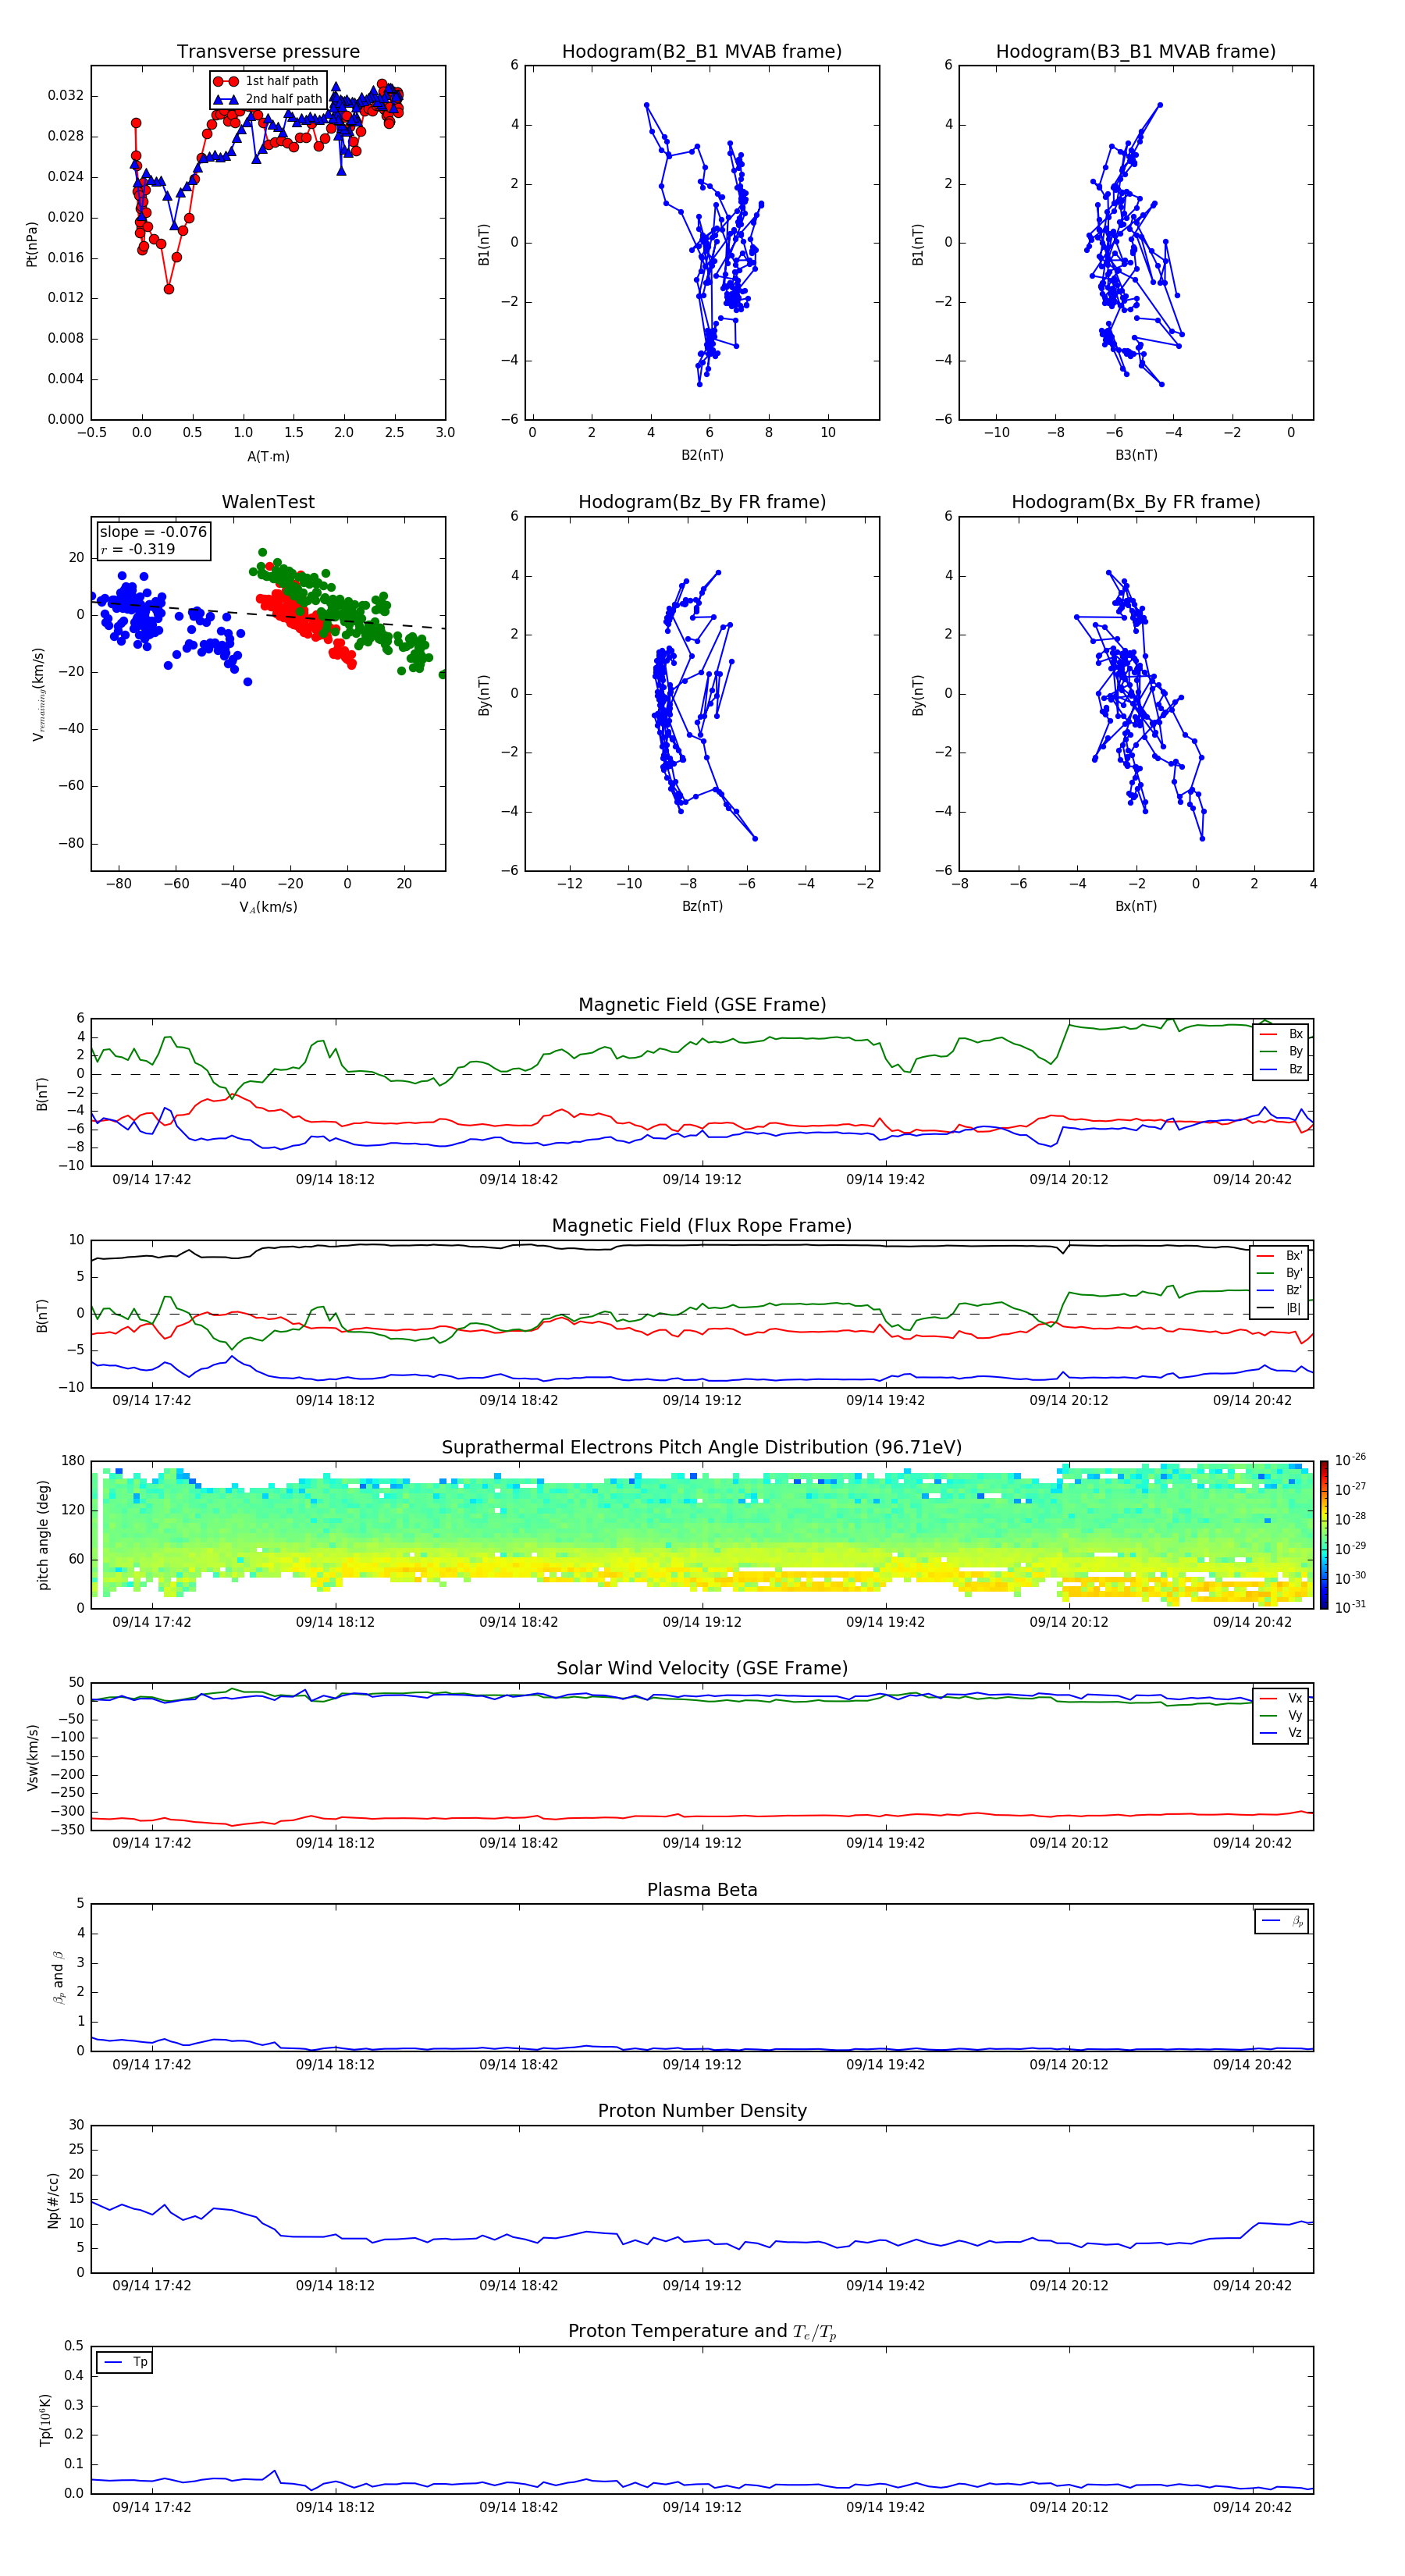Click the 10^-26 colorbar label
Image resolution: width=1405 pixels, height=2576 pixels.
point(1350,1460)
